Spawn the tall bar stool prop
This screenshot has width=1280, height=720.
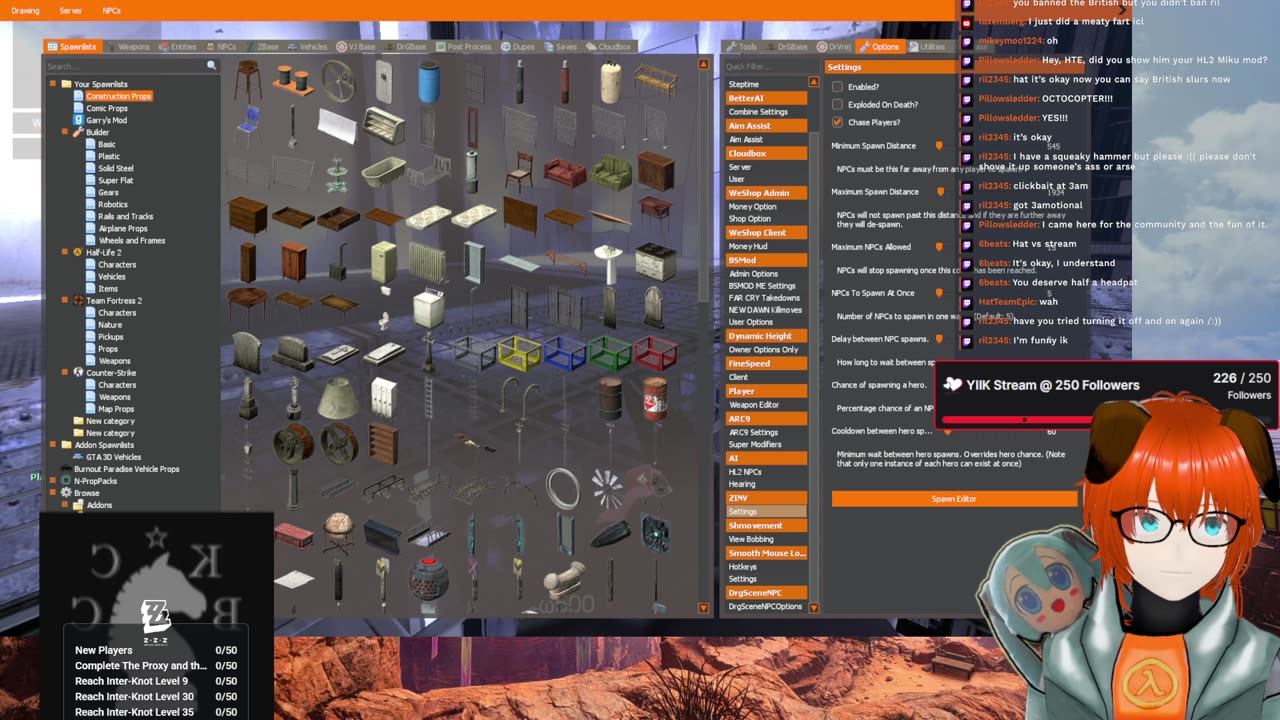click(247, 82)
